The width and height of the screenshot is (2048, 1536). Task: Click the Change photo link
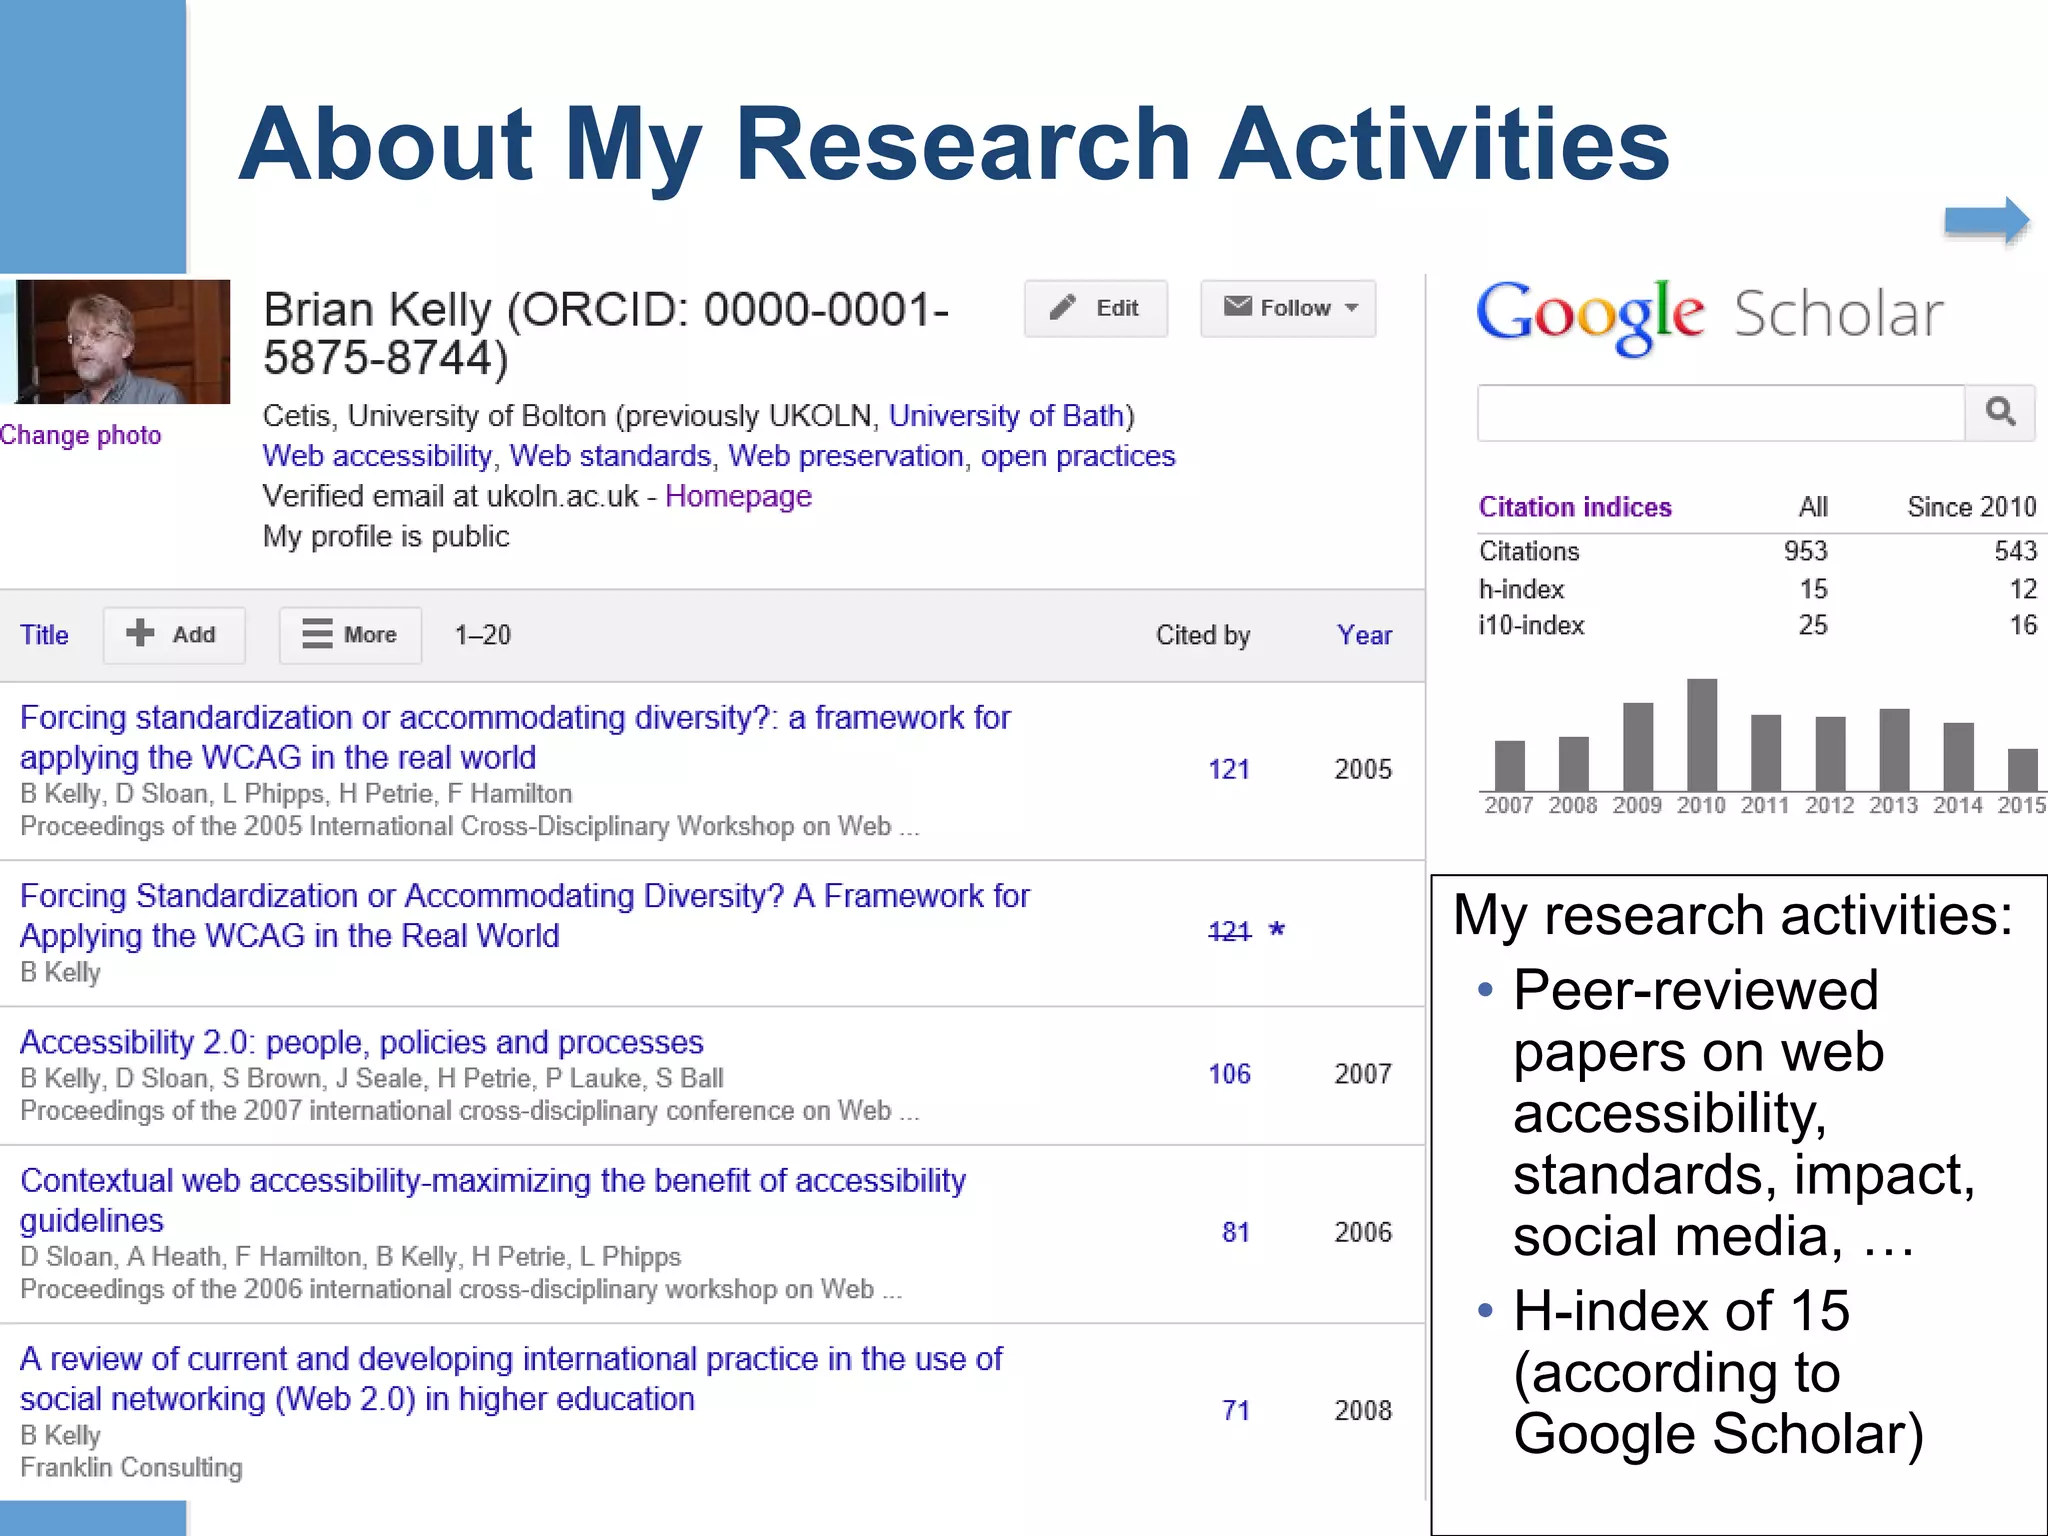tap(80, 435)
